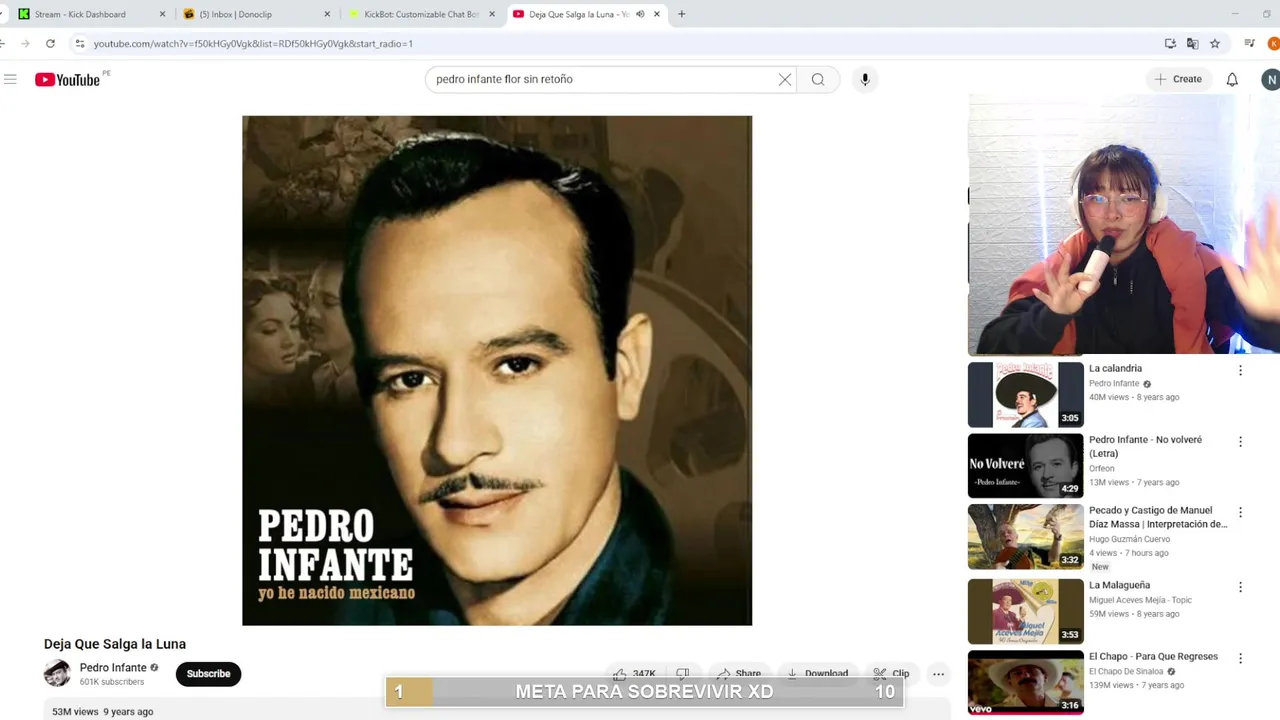The image size is (1280, 720).
Task: Open more options for La Malagueña video
Action: point(1240,587)
